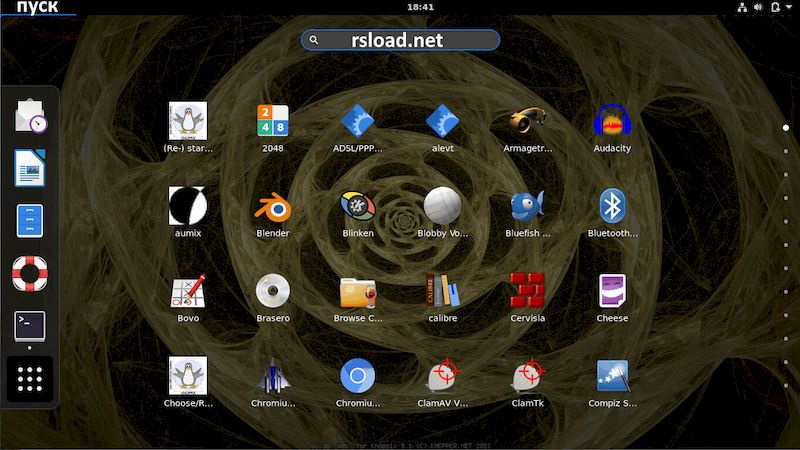Go to the last app page dot
The image size is (800, 450).
(x=786, y=385)
